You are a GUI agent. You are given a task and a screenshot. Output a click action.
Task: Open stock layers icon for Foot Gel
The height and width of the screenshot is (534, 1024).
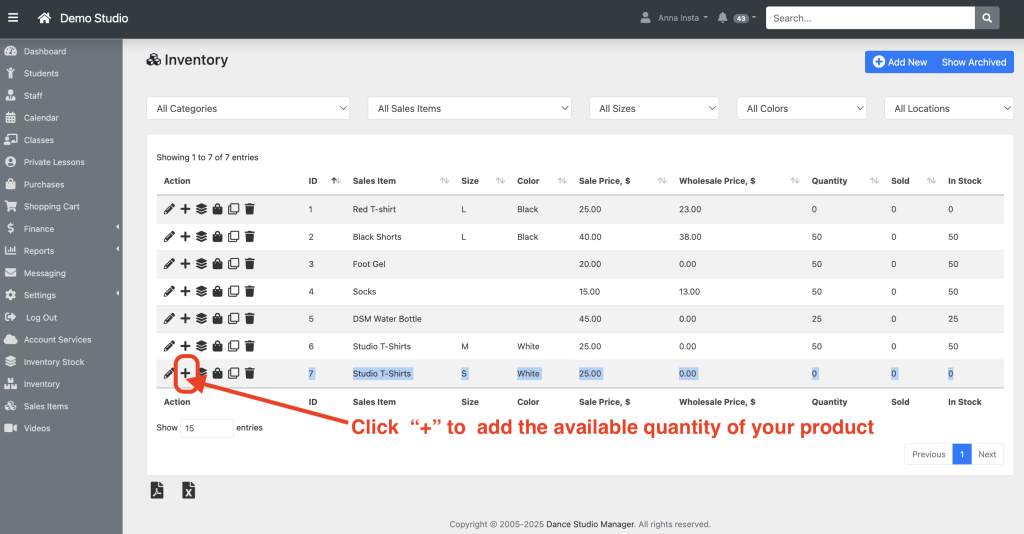201,264
